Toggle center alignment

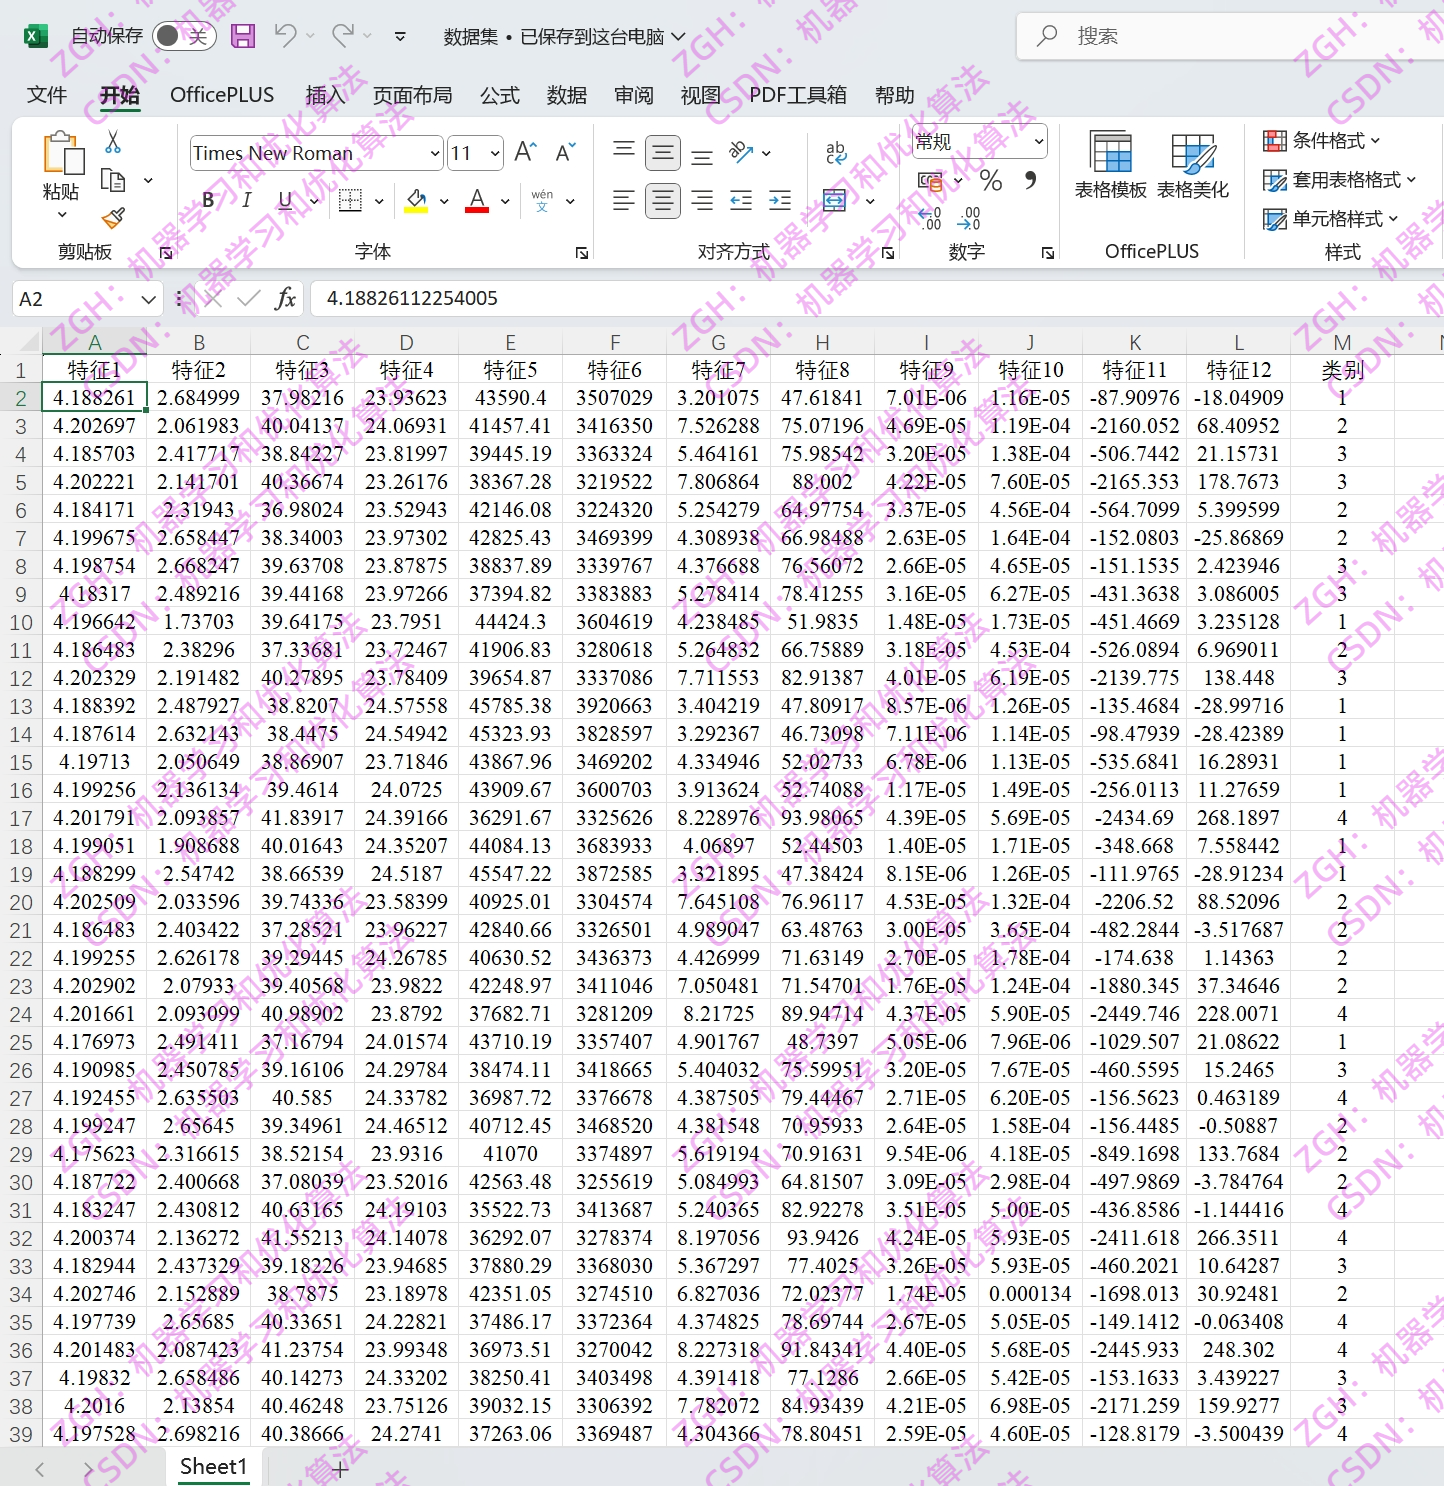click(x=662, y=199)
